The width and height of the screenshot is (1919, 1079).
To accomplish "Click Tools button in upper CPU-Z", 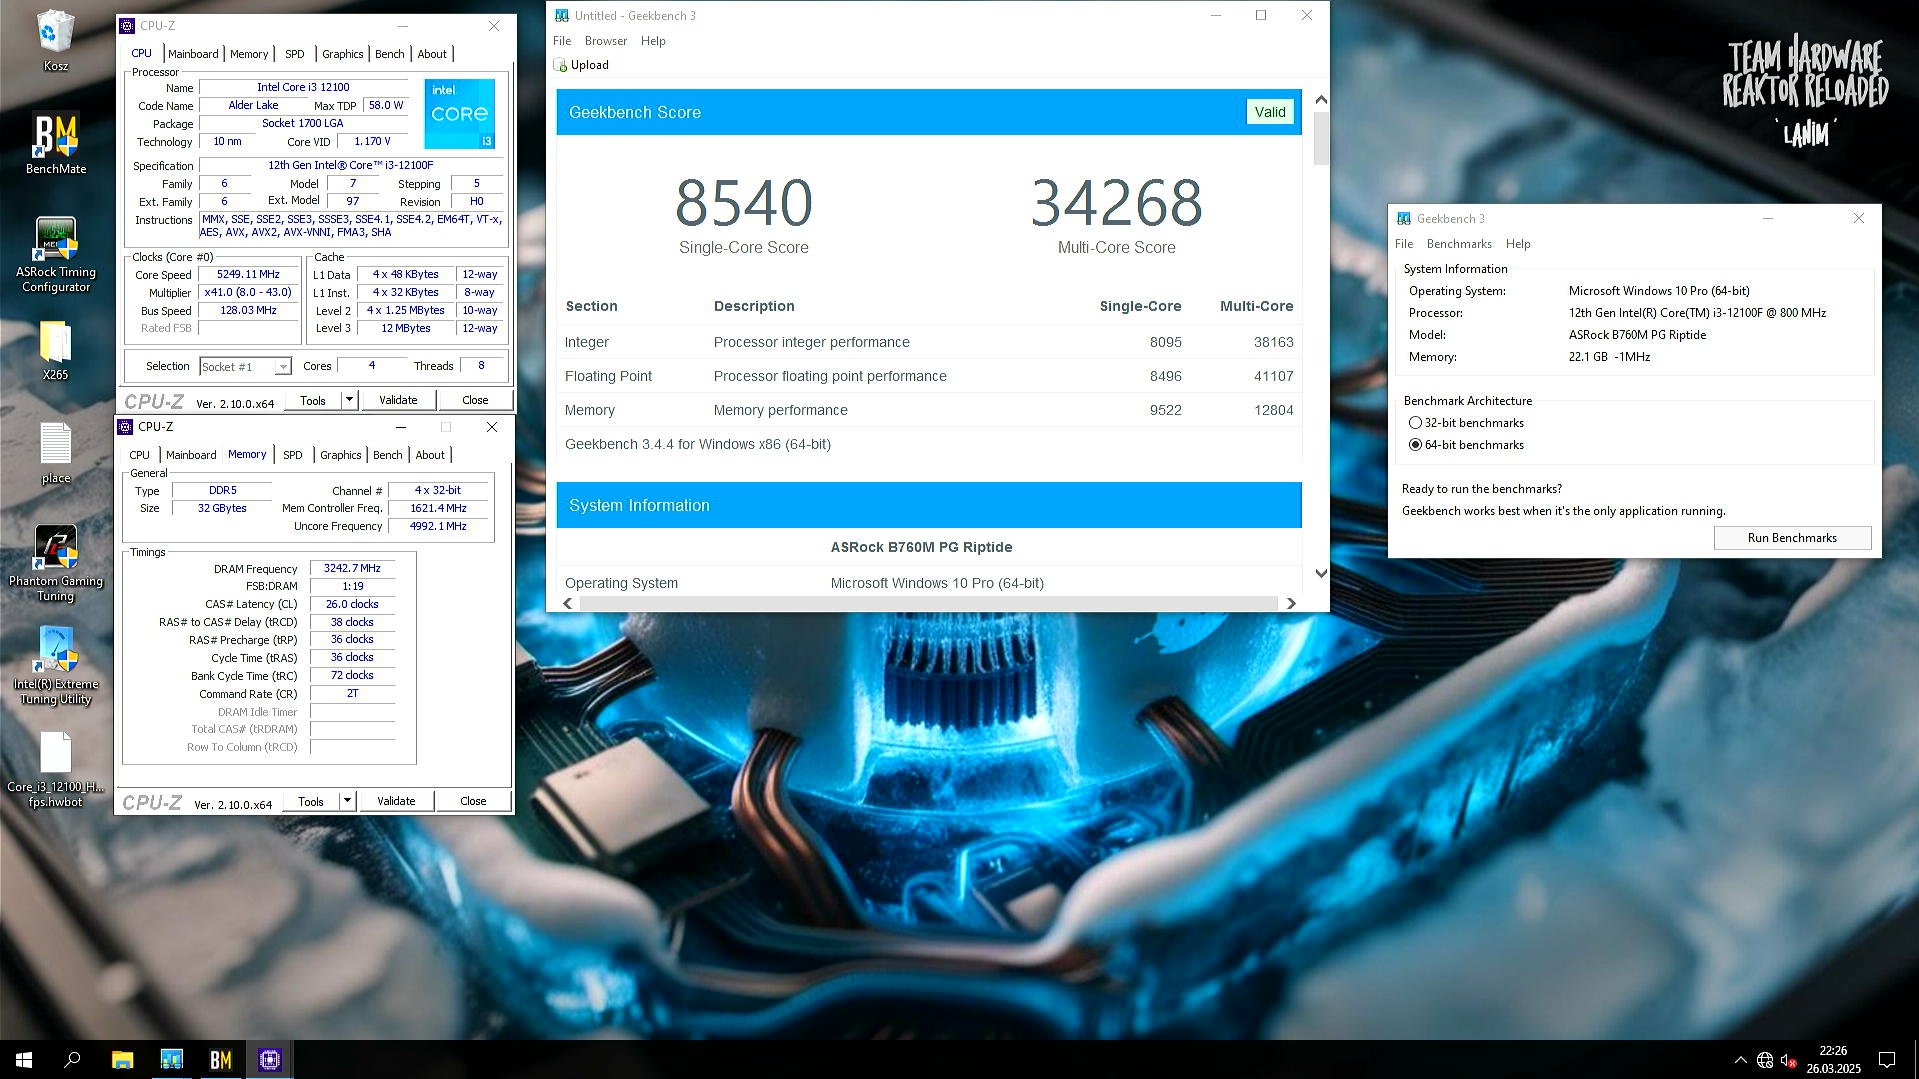I will [313, 400].
